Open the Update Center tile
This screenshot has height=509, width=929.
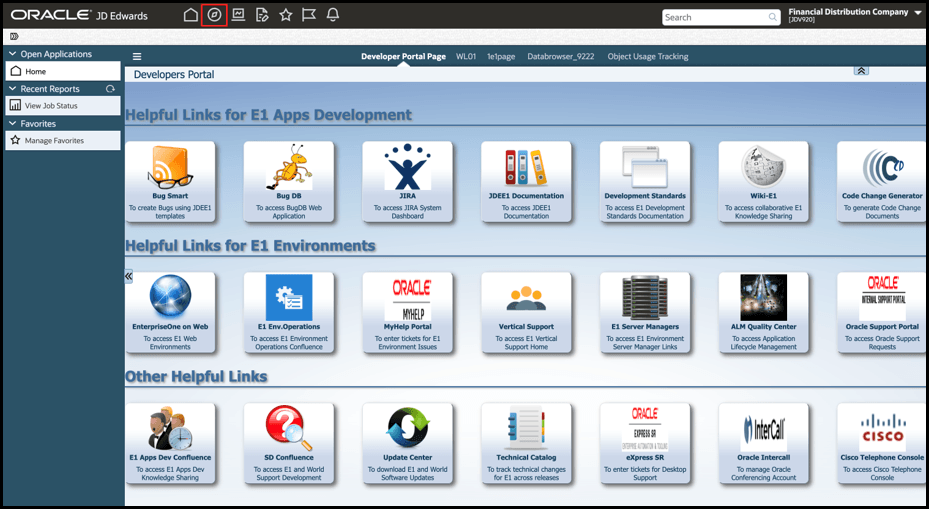point(408,444)
